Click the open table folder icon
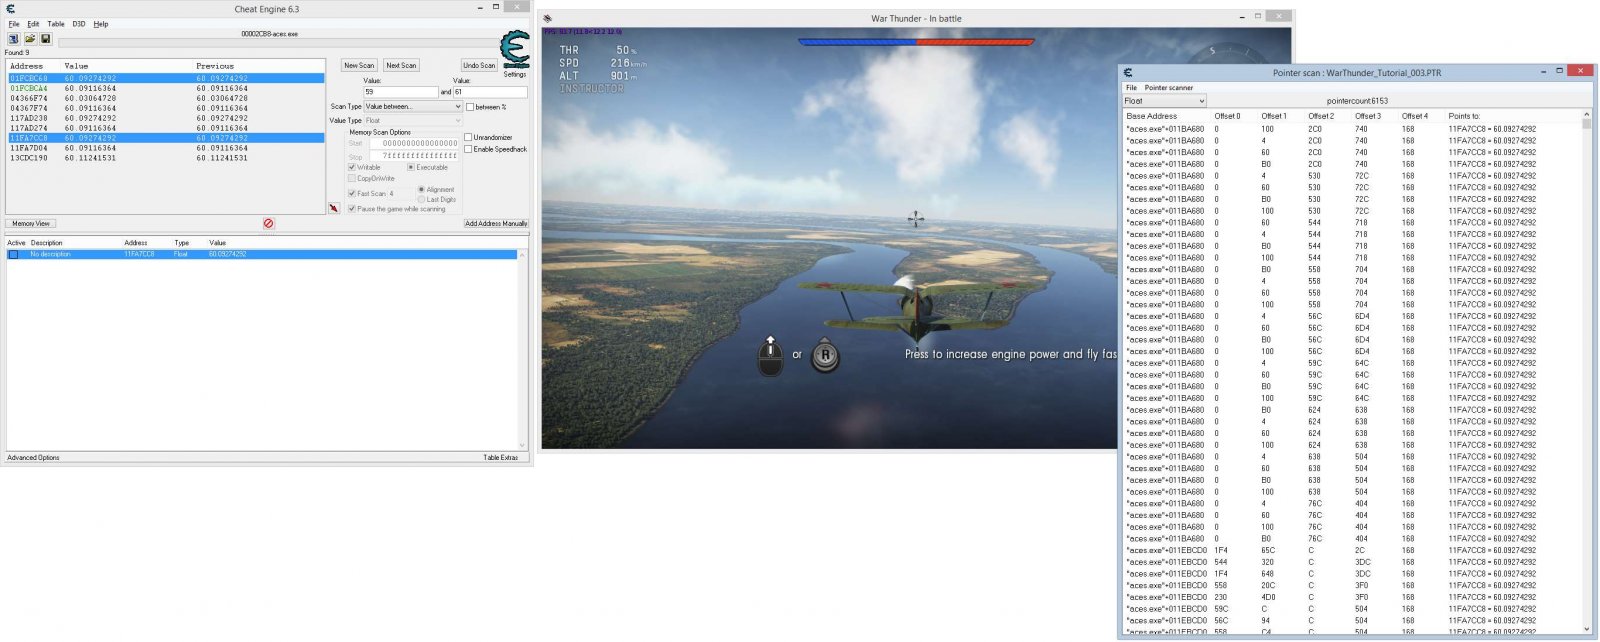Screen dimensions: 1600x642 [x=30, y=39]
